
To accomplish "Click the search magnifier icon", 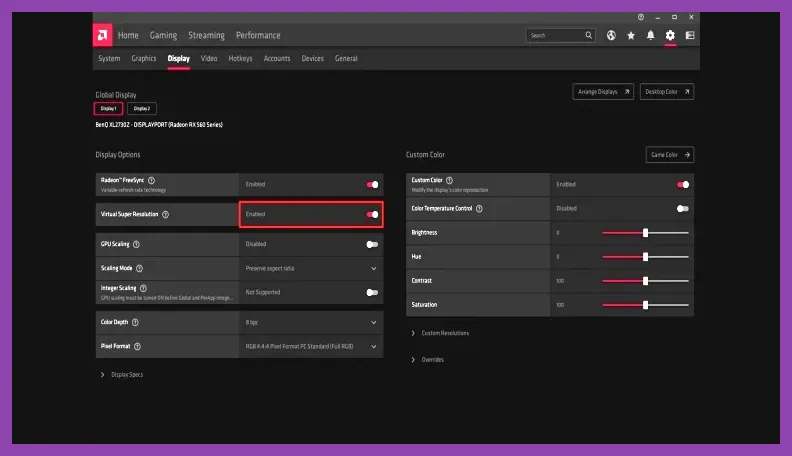I will pos(588,35).
